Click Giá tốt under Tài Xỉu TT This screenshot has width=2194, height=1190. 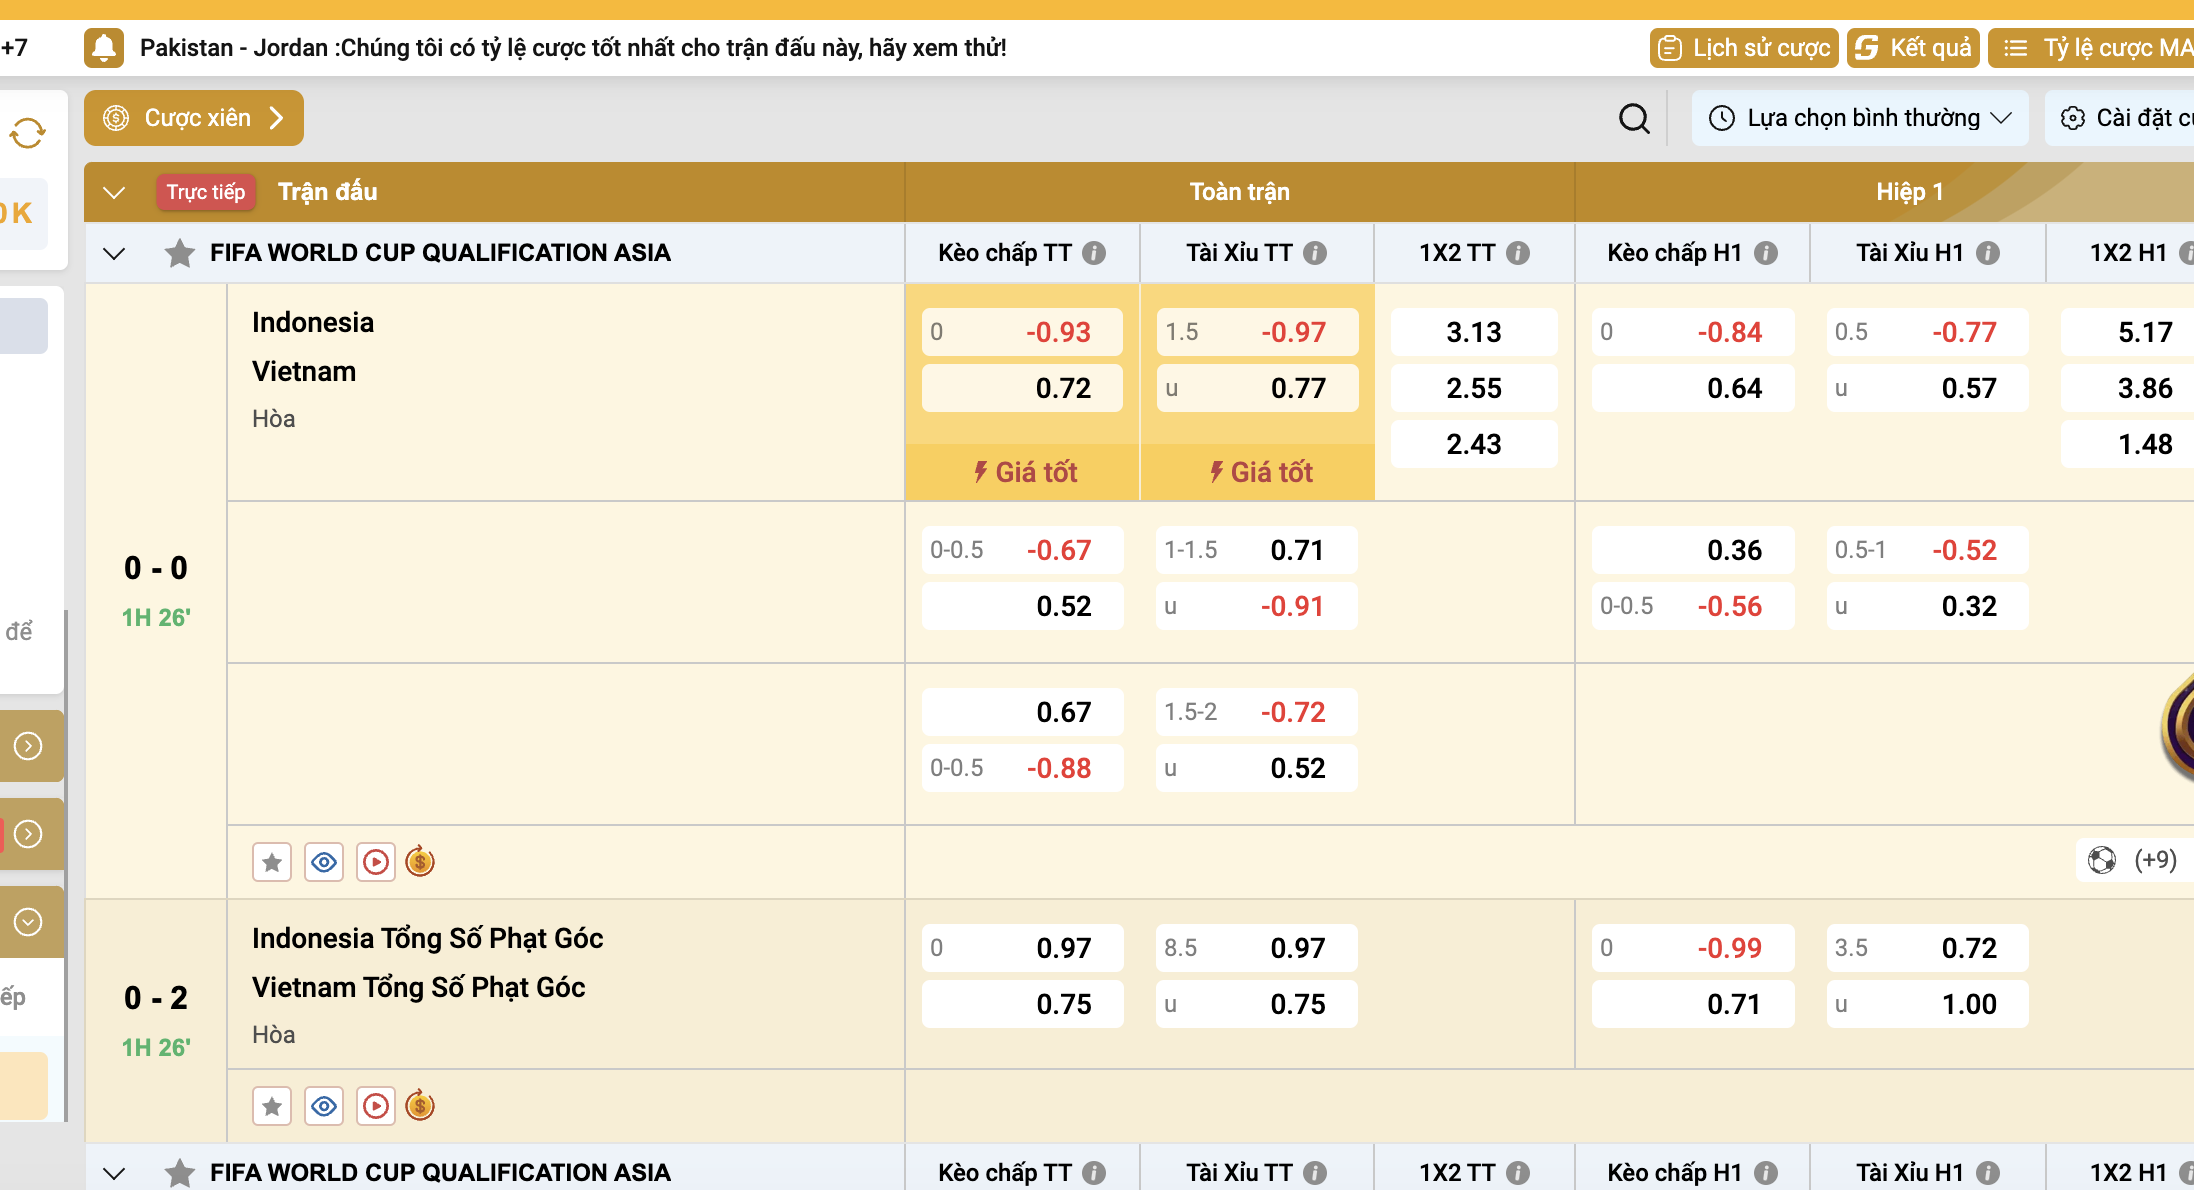point(1258,472)
